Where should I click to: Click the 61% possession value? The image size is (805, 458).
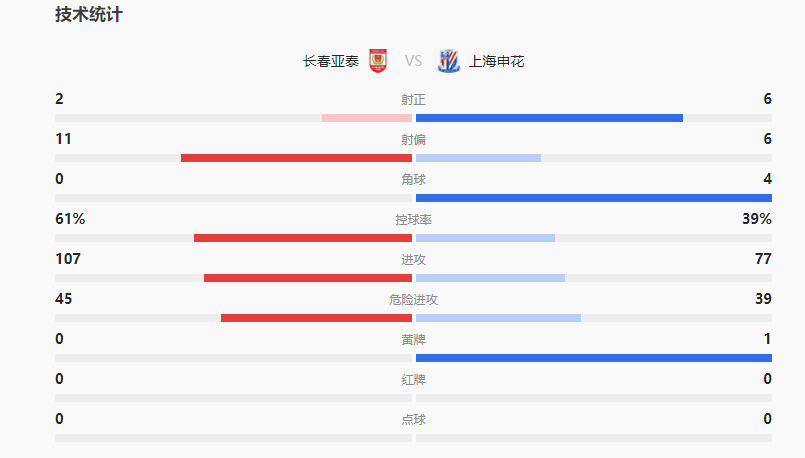70,219
